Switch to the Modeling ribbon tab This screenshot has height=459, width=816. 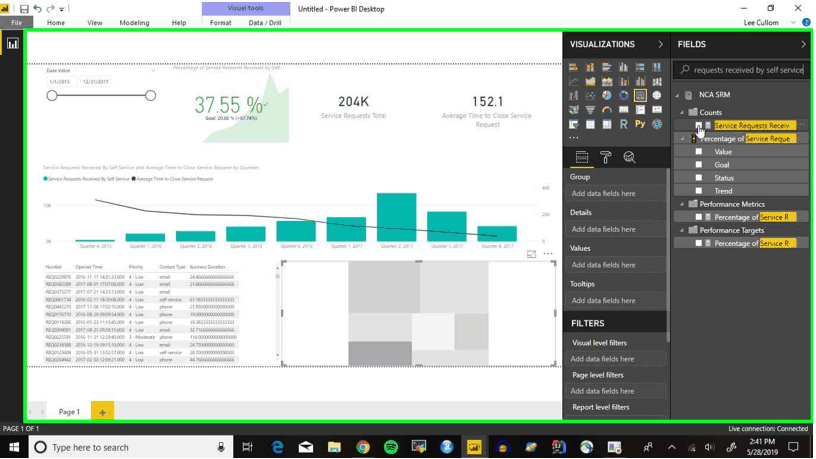(x=134, y=22)
